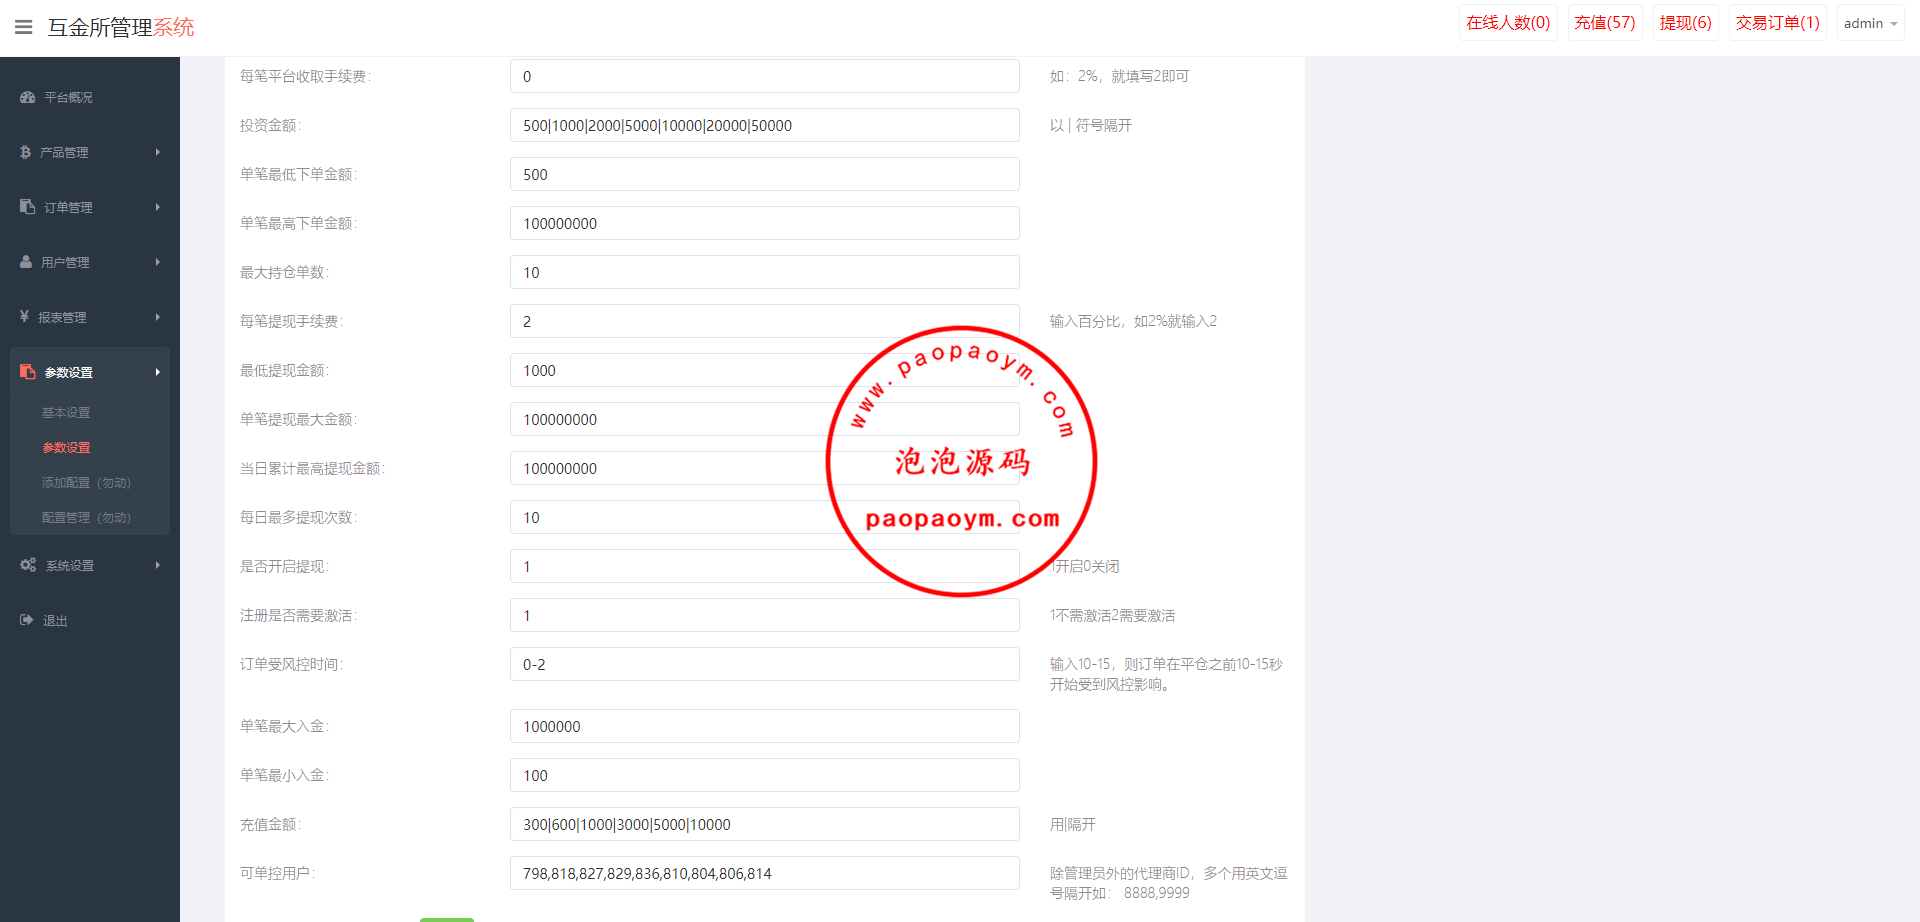Viewport: 1920px width, 922px height.
Task: Expand the 产品管理 submenu arrow
Action: pos(158,152)
